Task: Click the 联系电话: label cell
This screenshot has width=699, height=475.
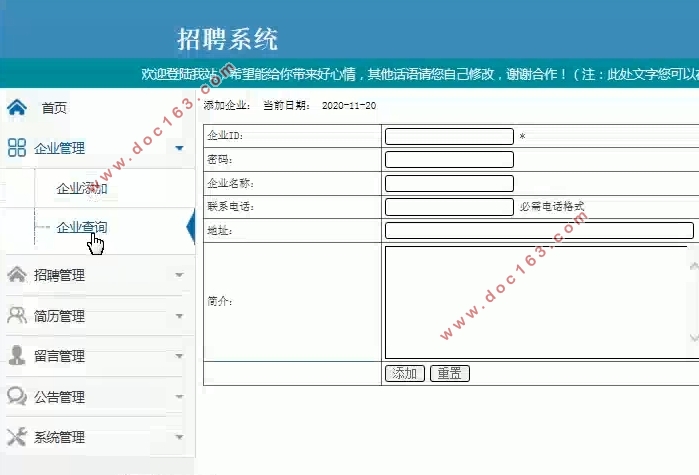Action: 292,207
